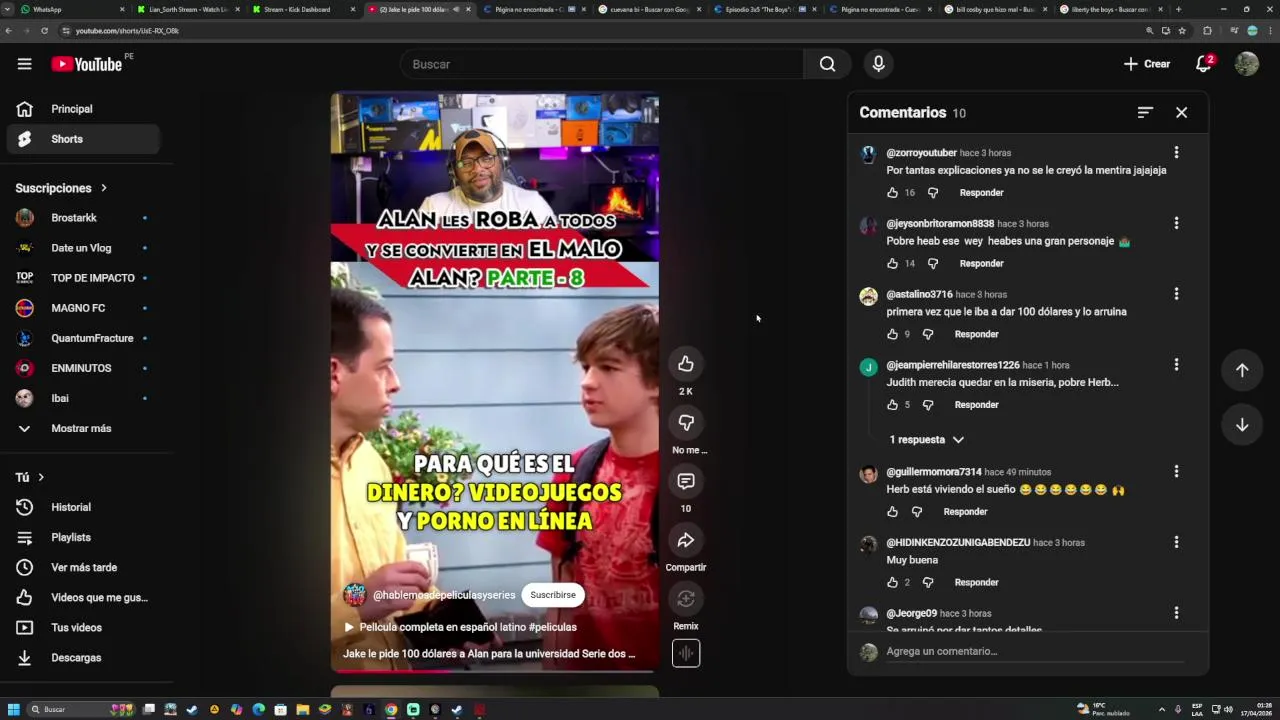
Task: Dislike the Short with thumbs down
Action: [x=686, y=423]
